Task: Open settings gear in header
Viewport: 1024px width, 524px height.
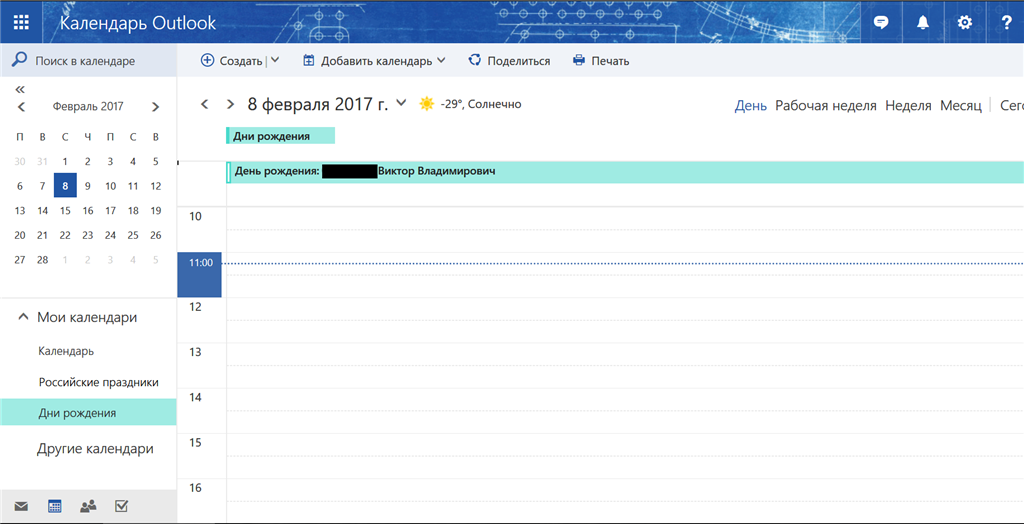Action: tap(964, 22)
